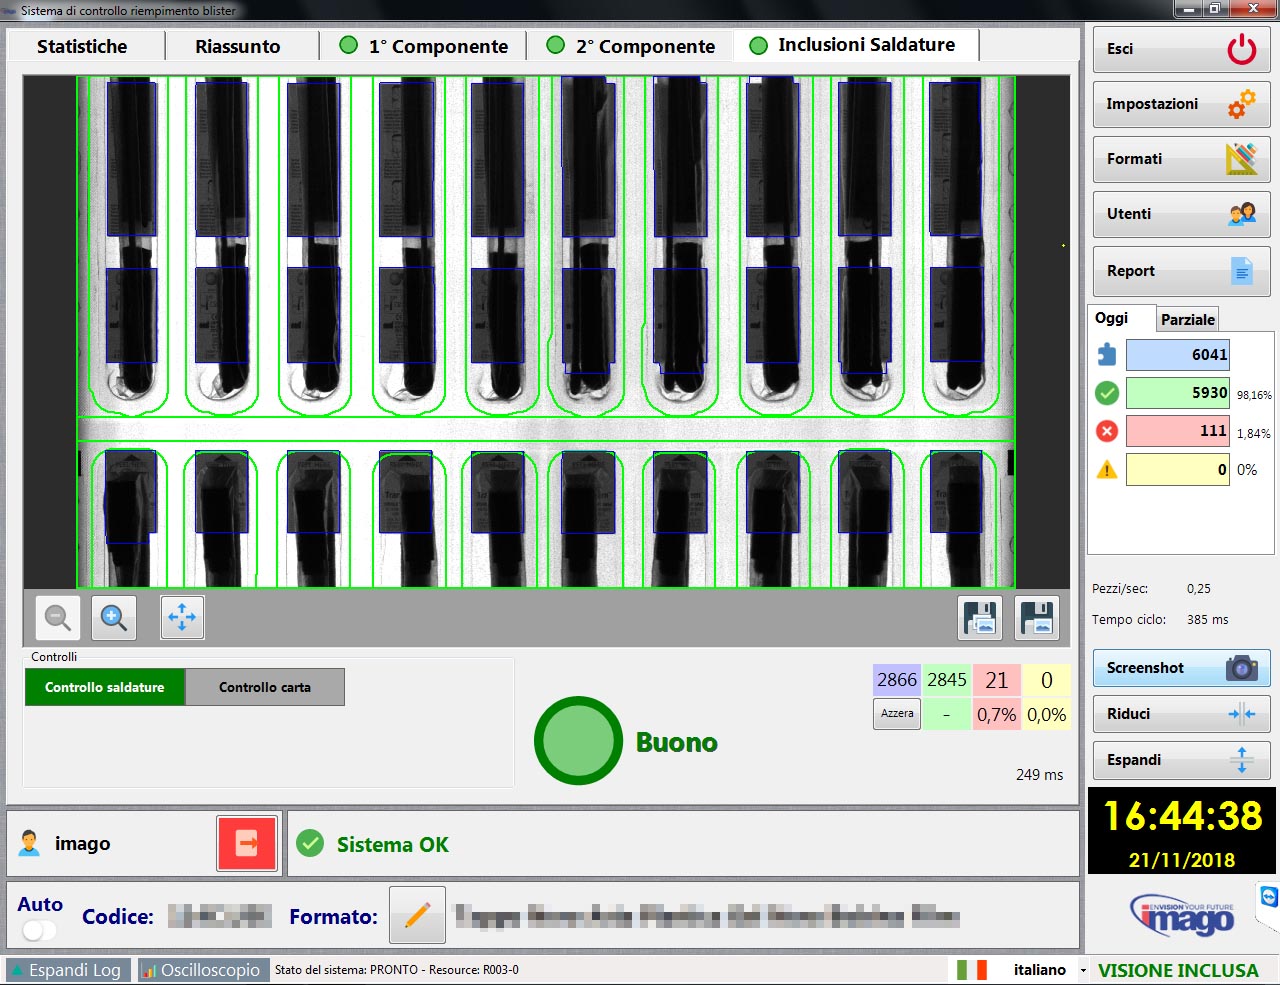Click the user avatar icon next to imago
The height and width of the screenshot is (985, 1280).
coord(30,843)
